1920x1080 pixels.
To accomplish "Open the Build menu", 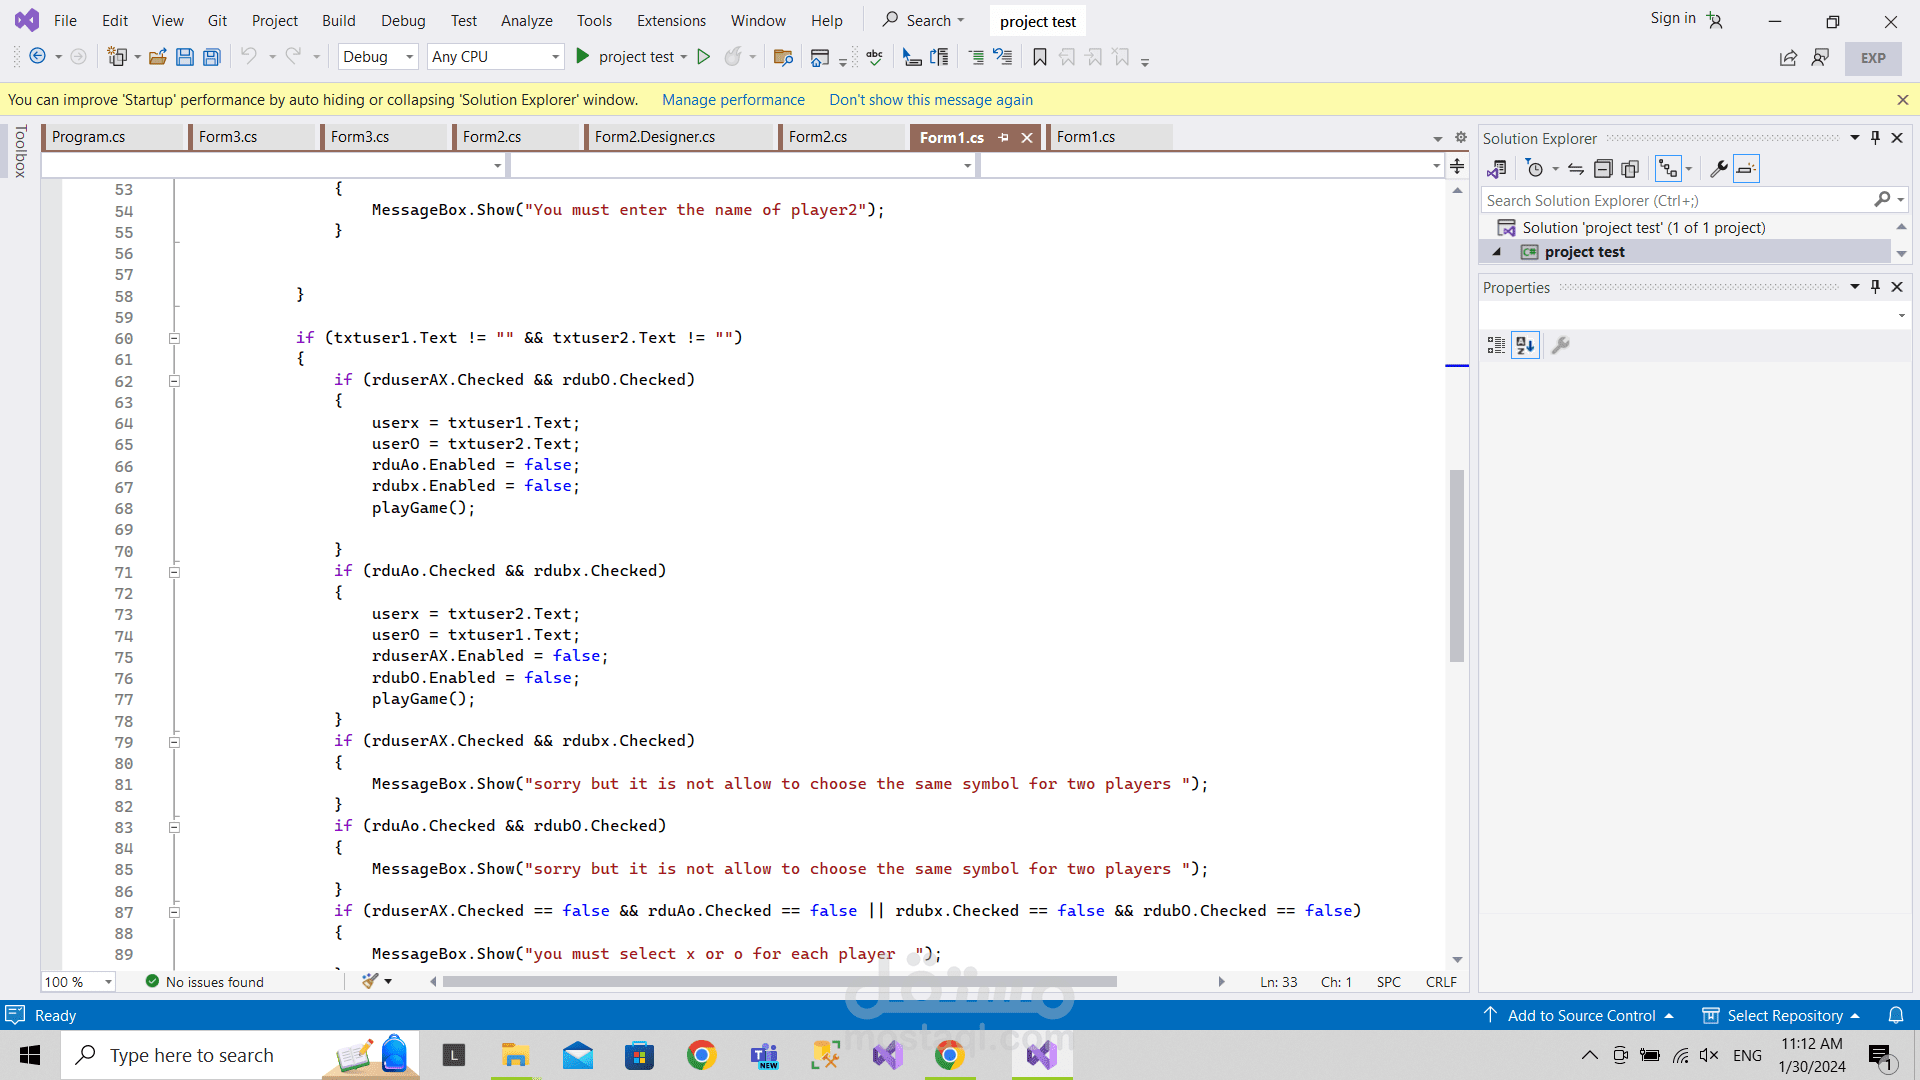I will (x=338, y=20).
